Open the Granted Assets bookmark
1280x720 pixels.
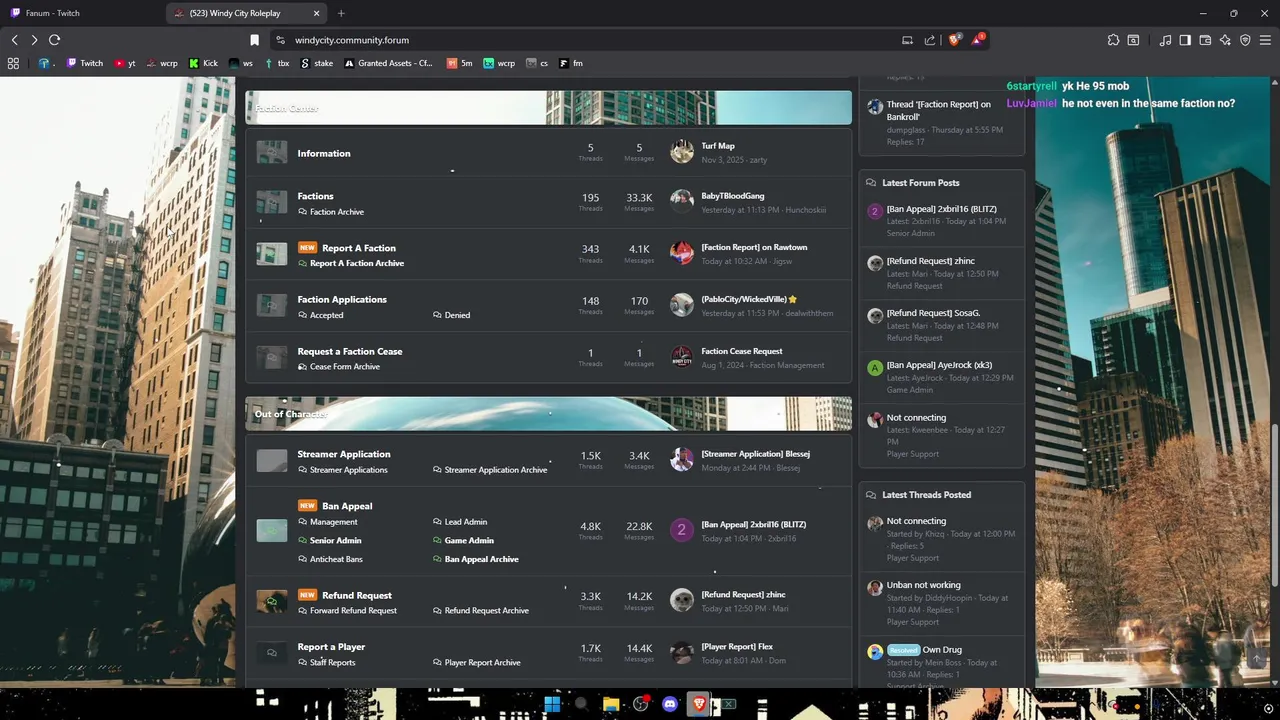coord(388,63)
